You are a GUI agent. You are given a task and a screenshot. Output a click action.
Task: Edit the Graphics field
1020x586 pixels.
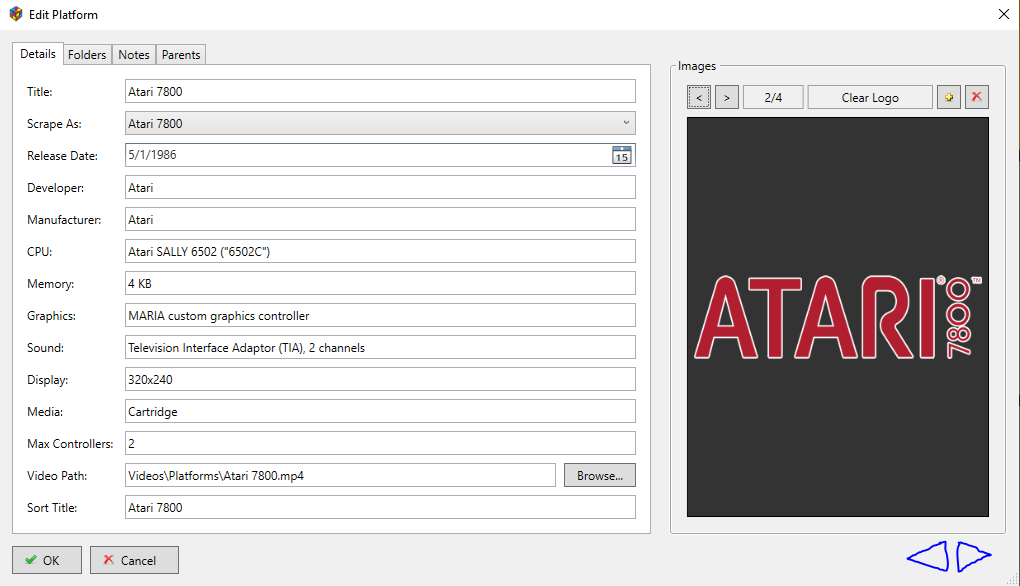(380, 315)
